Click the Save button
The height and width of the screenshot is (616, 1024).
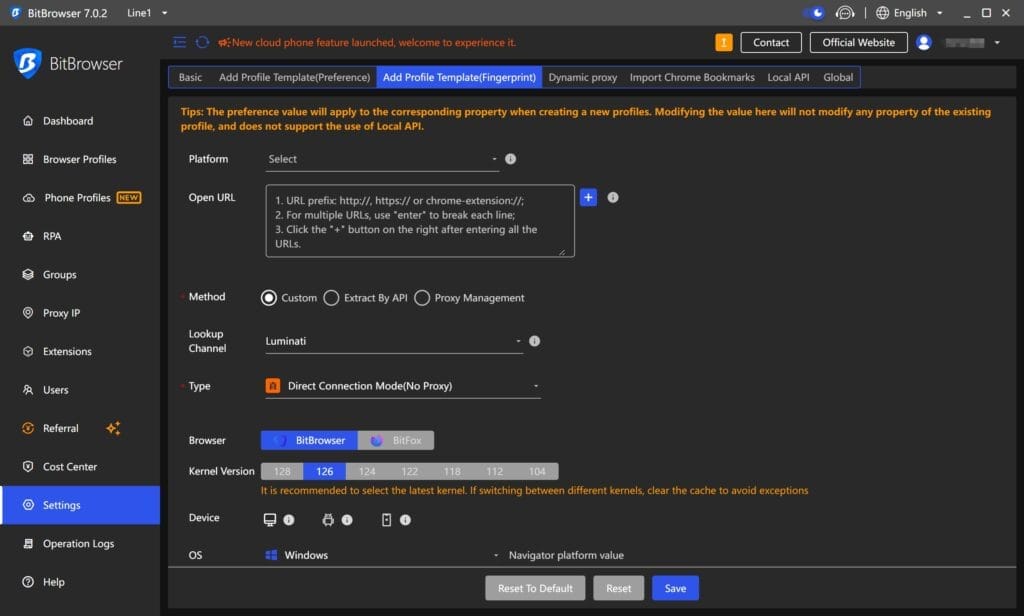click(675, 588)
